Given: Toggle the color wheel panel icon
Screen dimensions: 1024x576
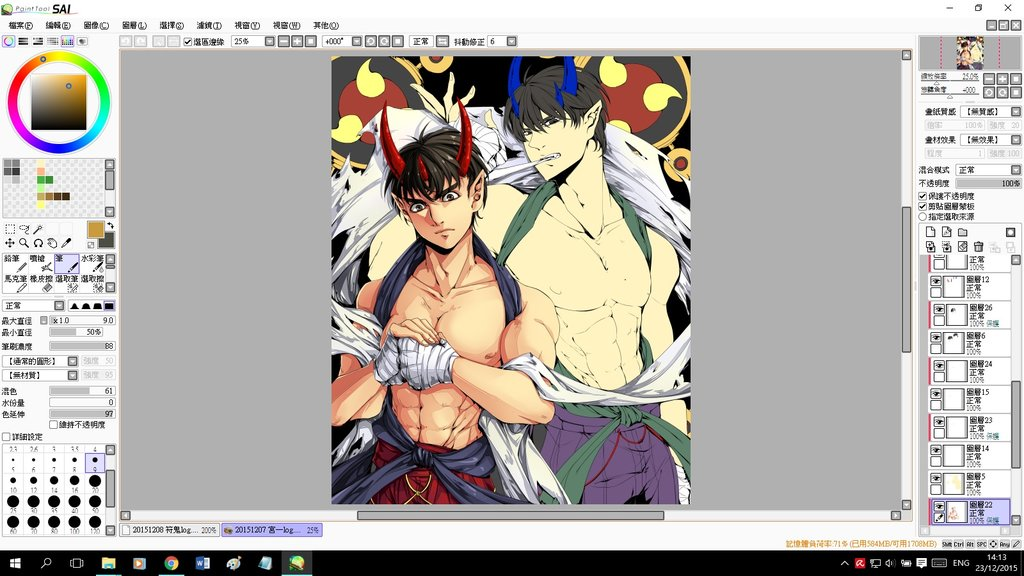Looking at the screenshot, I should (x=8, y=41).
